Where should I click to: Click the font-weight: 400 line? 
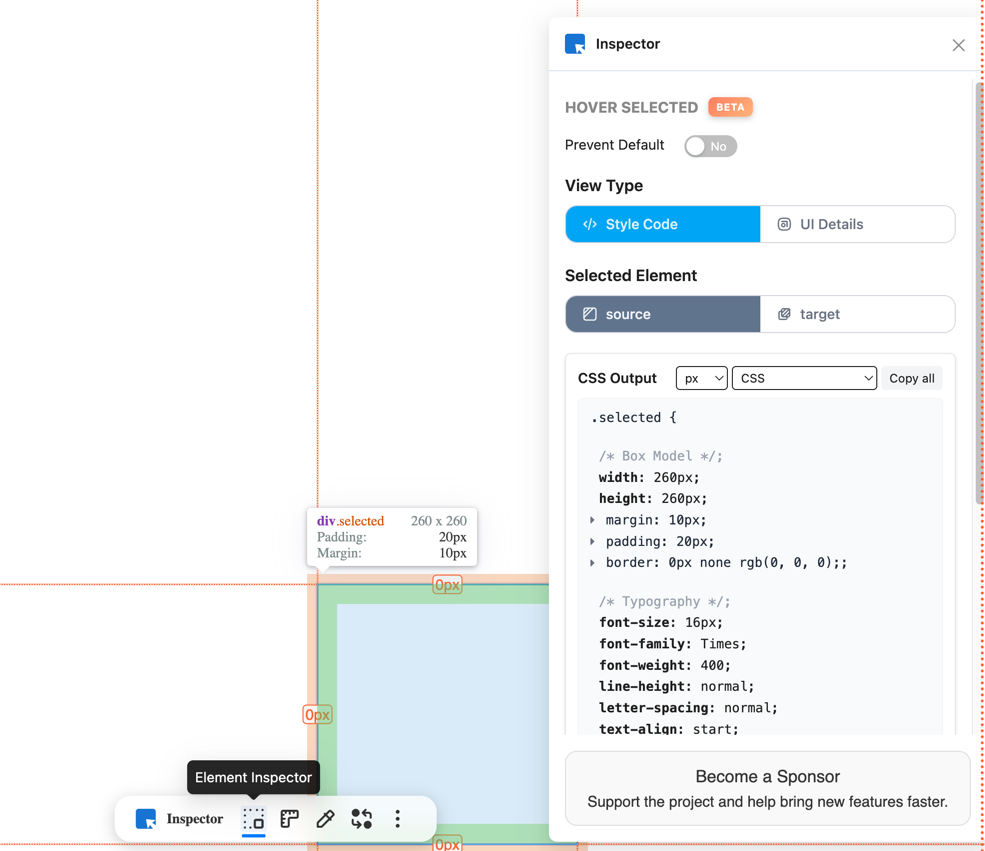tap(665, 665)
